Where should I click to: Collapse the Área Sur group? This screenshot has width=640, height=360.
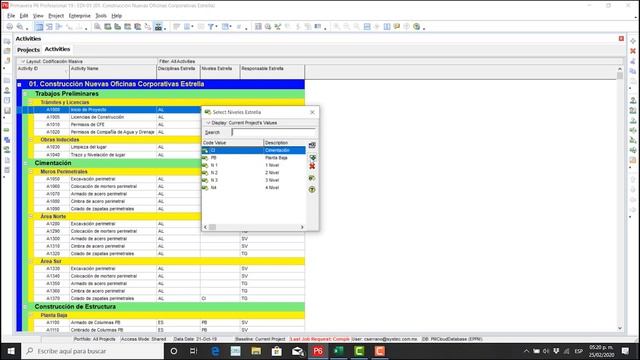tap(31, 261)
